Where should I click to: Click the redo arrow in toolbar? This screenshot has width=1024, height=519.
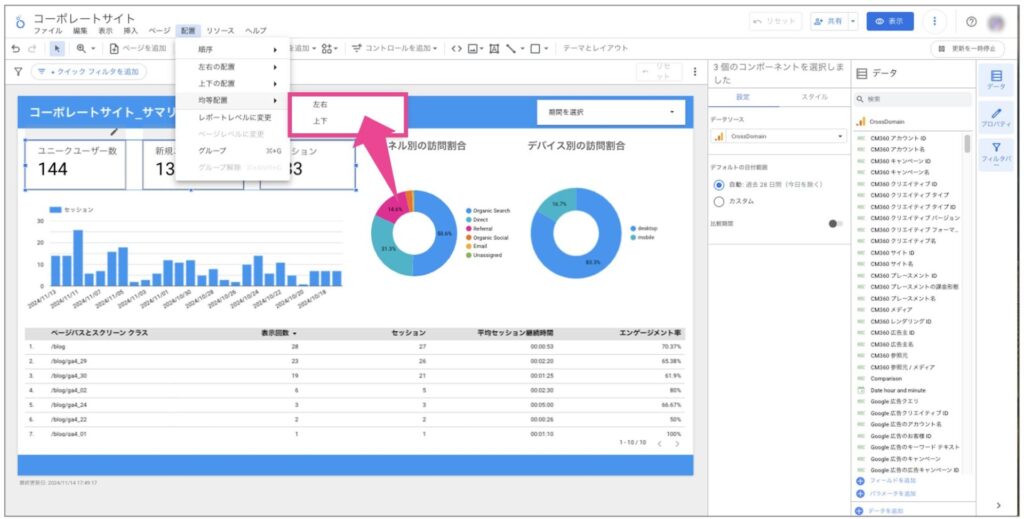32,48
